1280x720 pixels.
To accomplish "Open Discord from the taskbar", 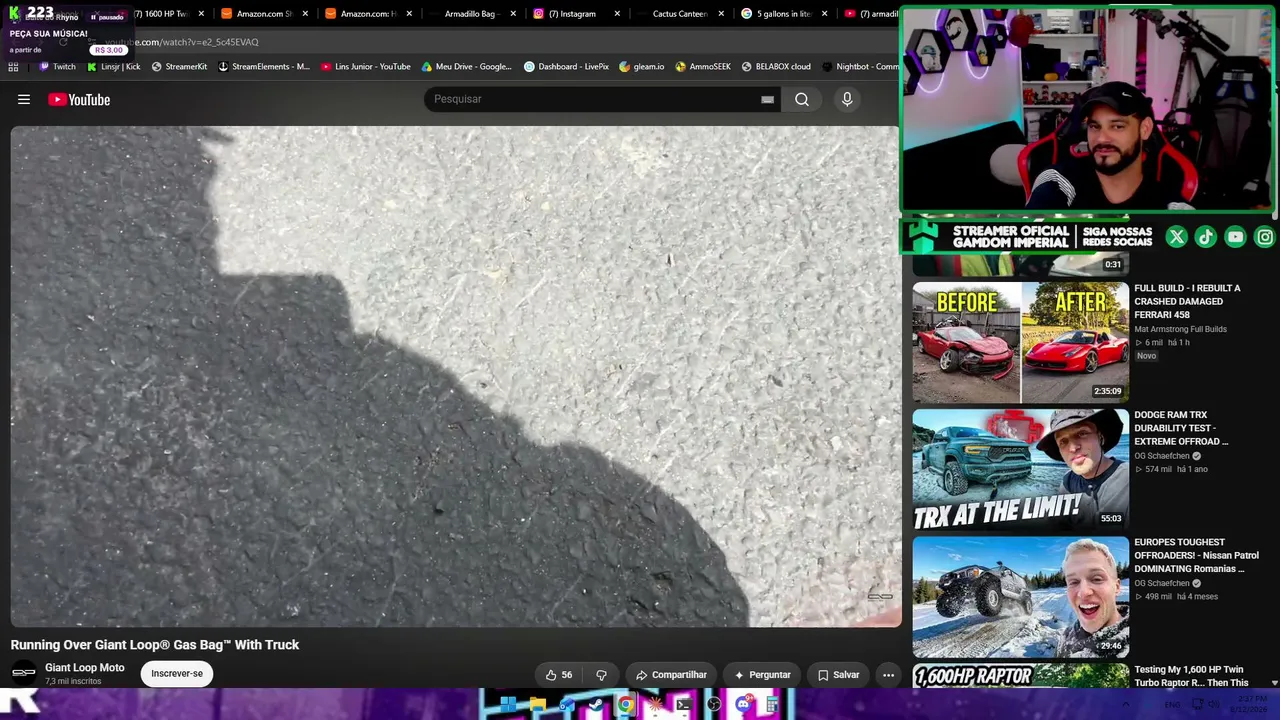I will click(743, 705).
